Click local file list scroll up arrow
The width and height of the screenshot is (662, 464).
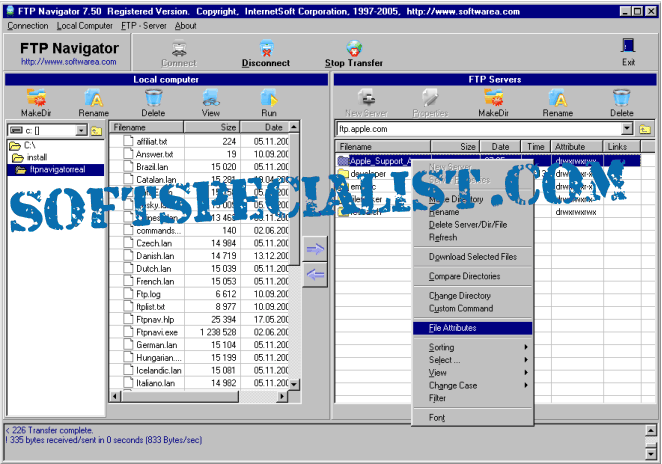point(294,127)
